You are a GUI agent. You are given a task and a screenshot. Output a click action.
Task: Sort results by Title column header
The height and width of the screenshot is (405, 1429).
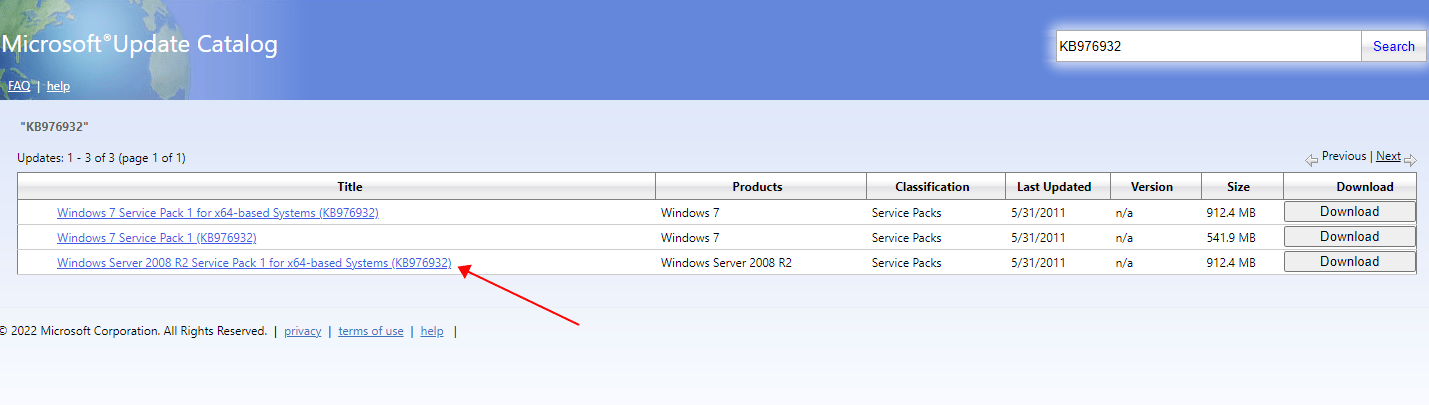(350, 187)
